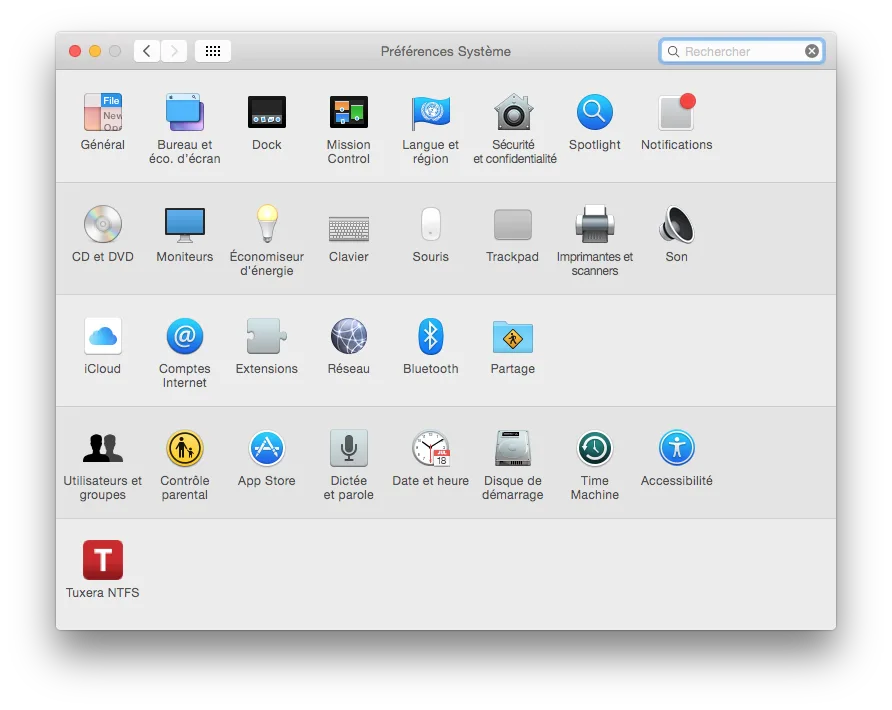The image size is (892, 710).
Task: Open Notifications settings
Action: (x=676, y=112)
